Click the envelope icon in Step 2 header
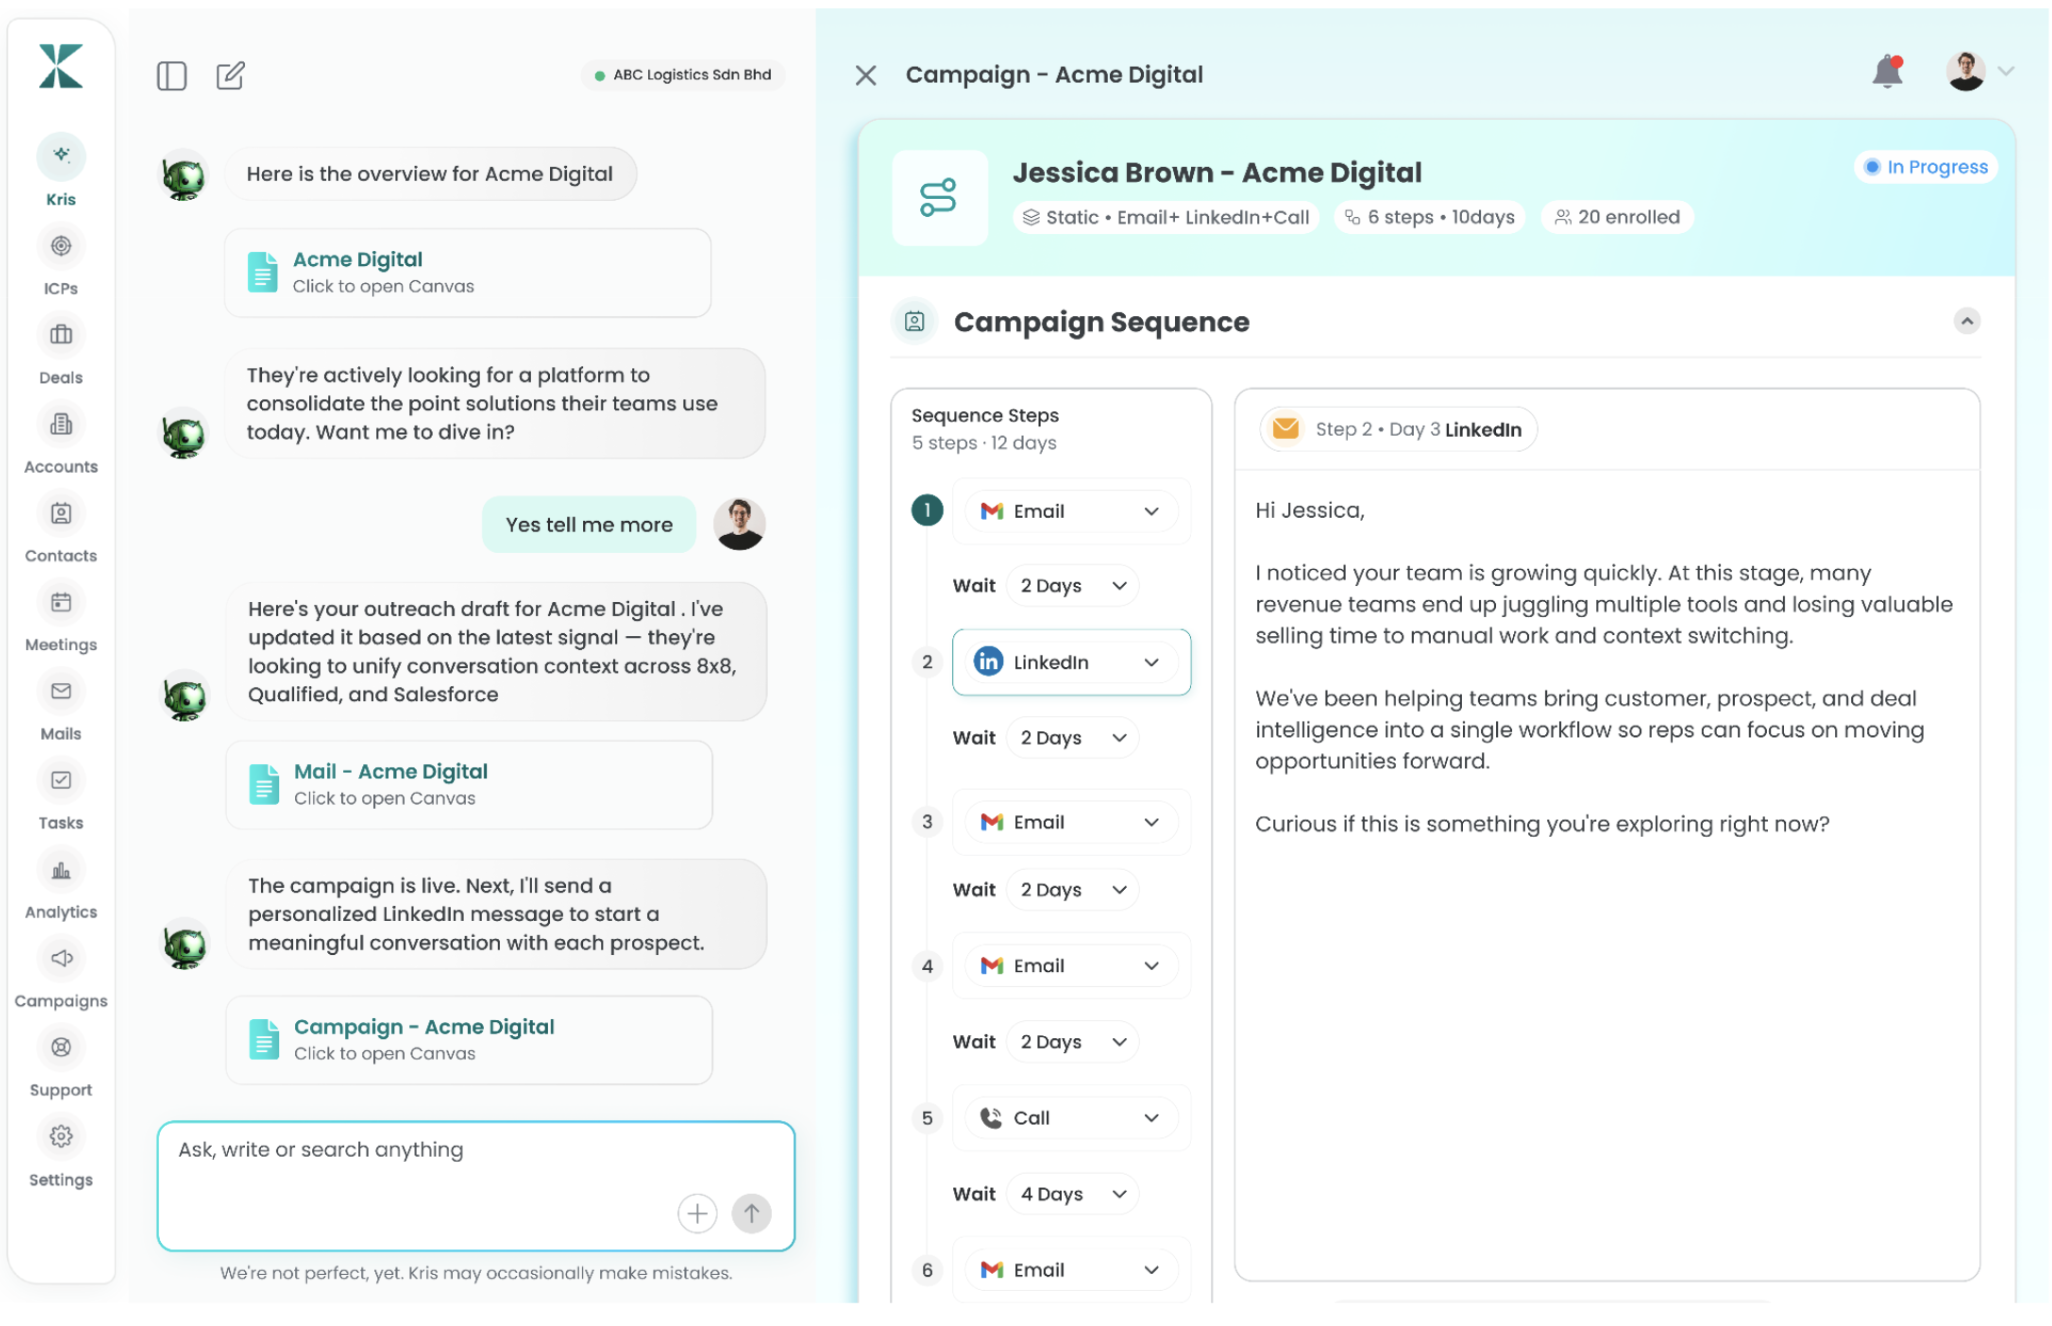 click(1285, 429)
